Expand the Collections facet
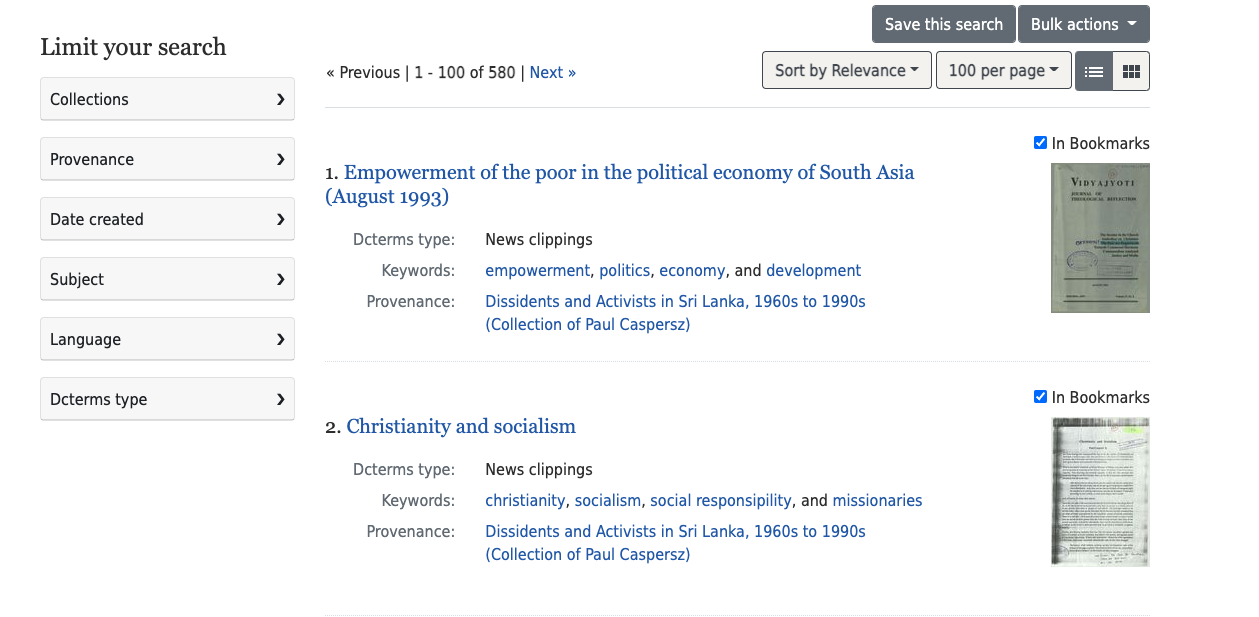This screenshot has width=1259, height=617. (167, 99)
